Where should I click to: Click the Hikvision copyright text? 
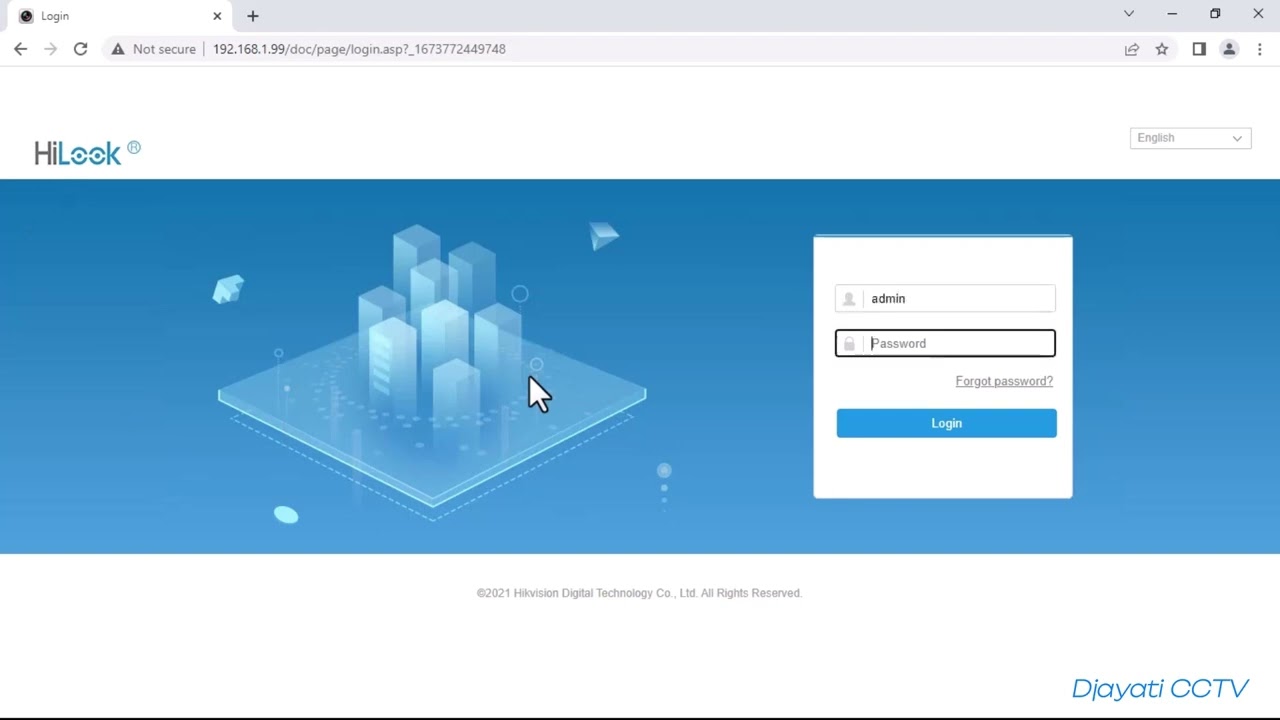(x=639, y=593)
